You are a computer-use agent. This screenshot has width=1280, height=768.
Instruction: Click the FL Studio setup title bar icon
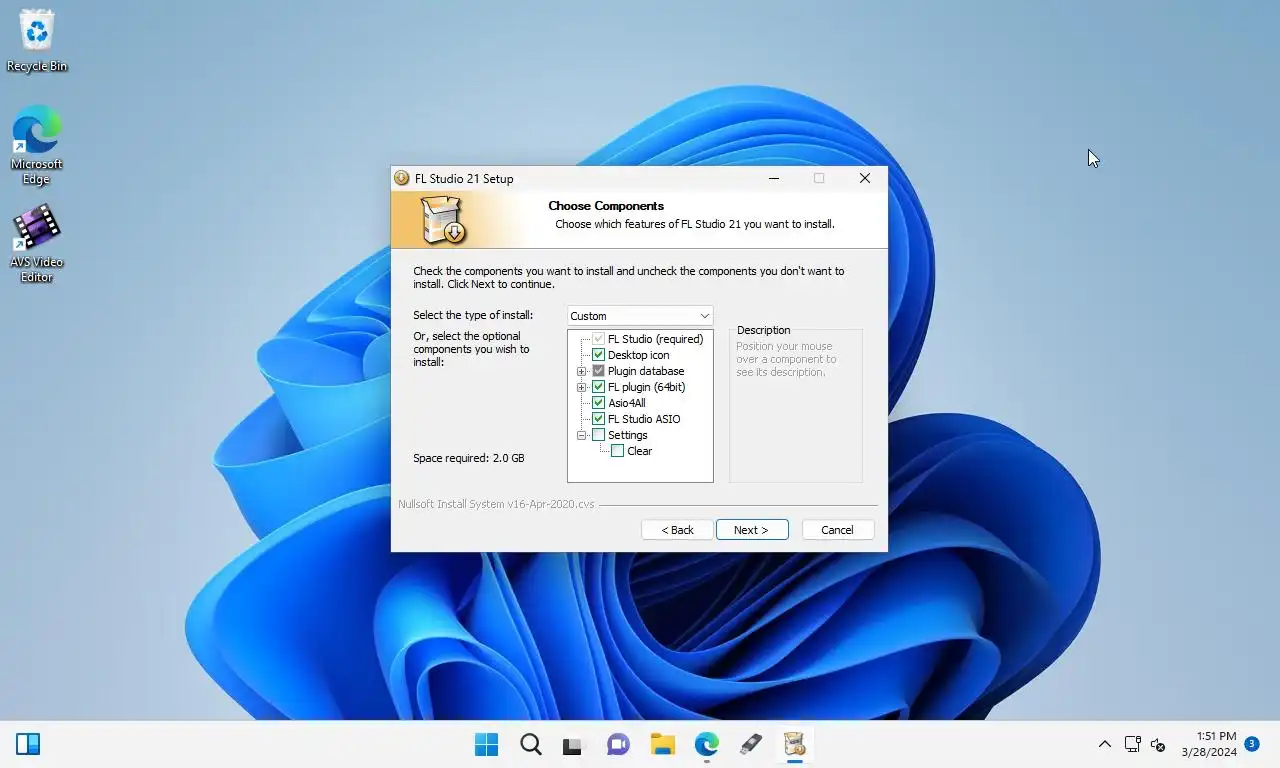(x=402, y=178)
